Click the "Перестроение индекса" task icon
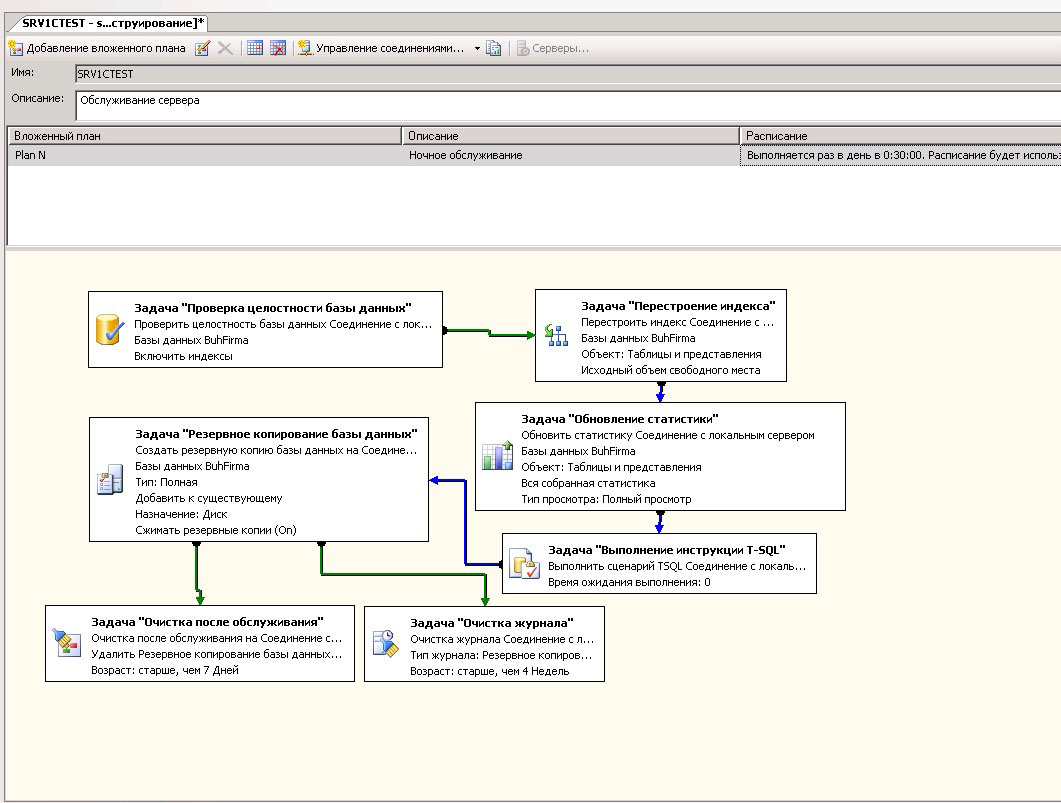This screenshot has height=803, width=1061. pyautogui.click(x=555, y=336)
